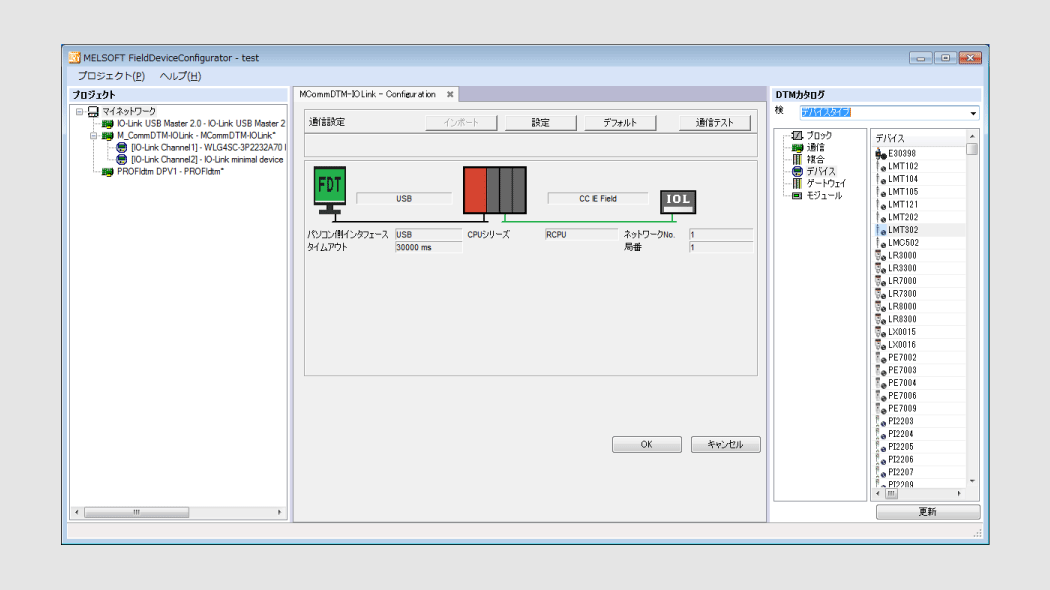Click the CC IE Field connection label
Screen dimensions: 1050x590
(x=598, y=199)
